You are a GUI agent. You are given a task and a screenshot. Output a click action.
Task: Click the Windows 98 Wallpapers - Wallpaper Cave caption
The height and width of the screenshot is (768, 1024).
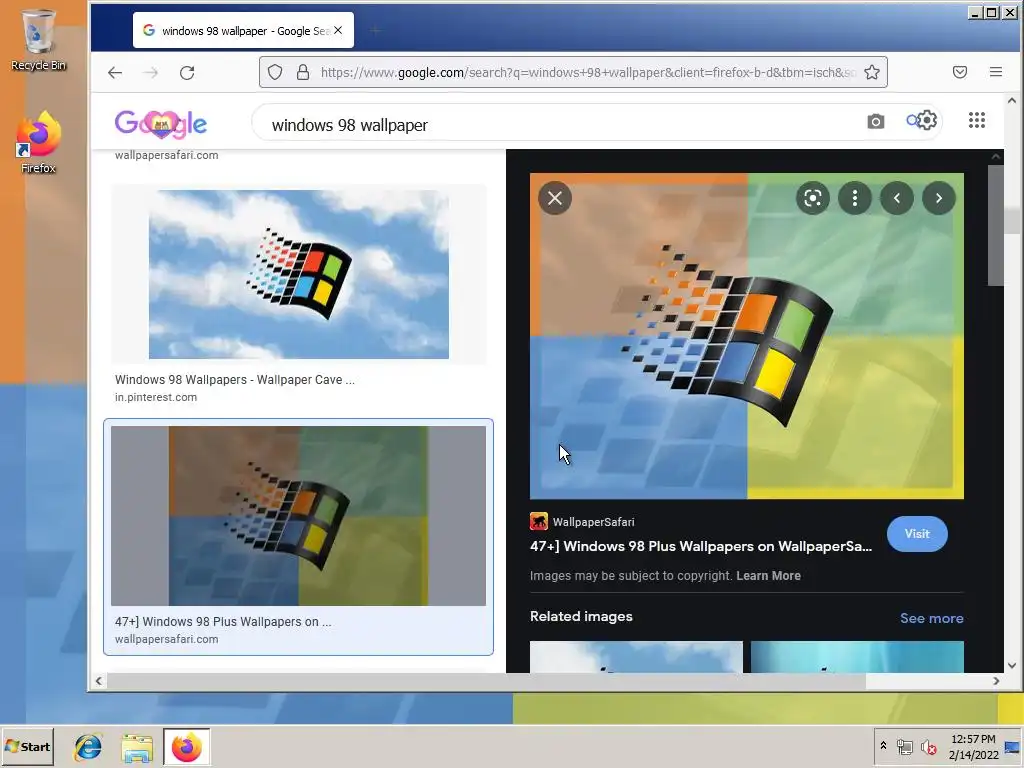coord(234,379)
